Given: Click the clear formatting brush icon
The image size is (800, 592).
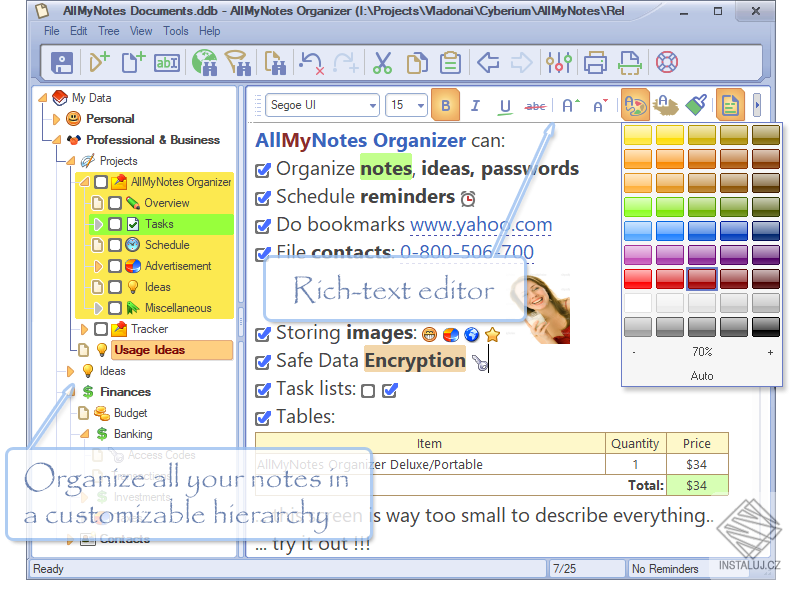Looking at the screenshot, I should point(696,106).
